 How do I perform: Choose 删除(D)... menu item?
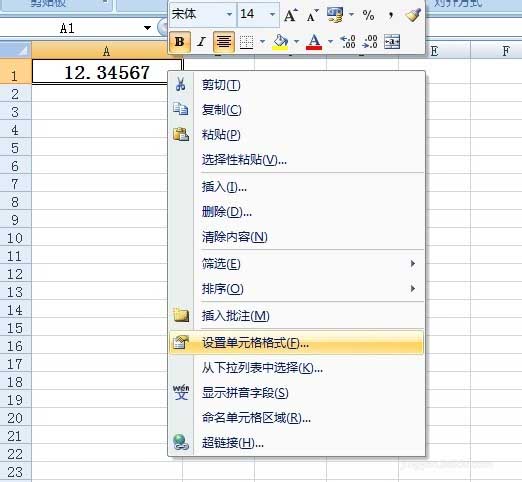pyautogui.click(x=297, y=212)
